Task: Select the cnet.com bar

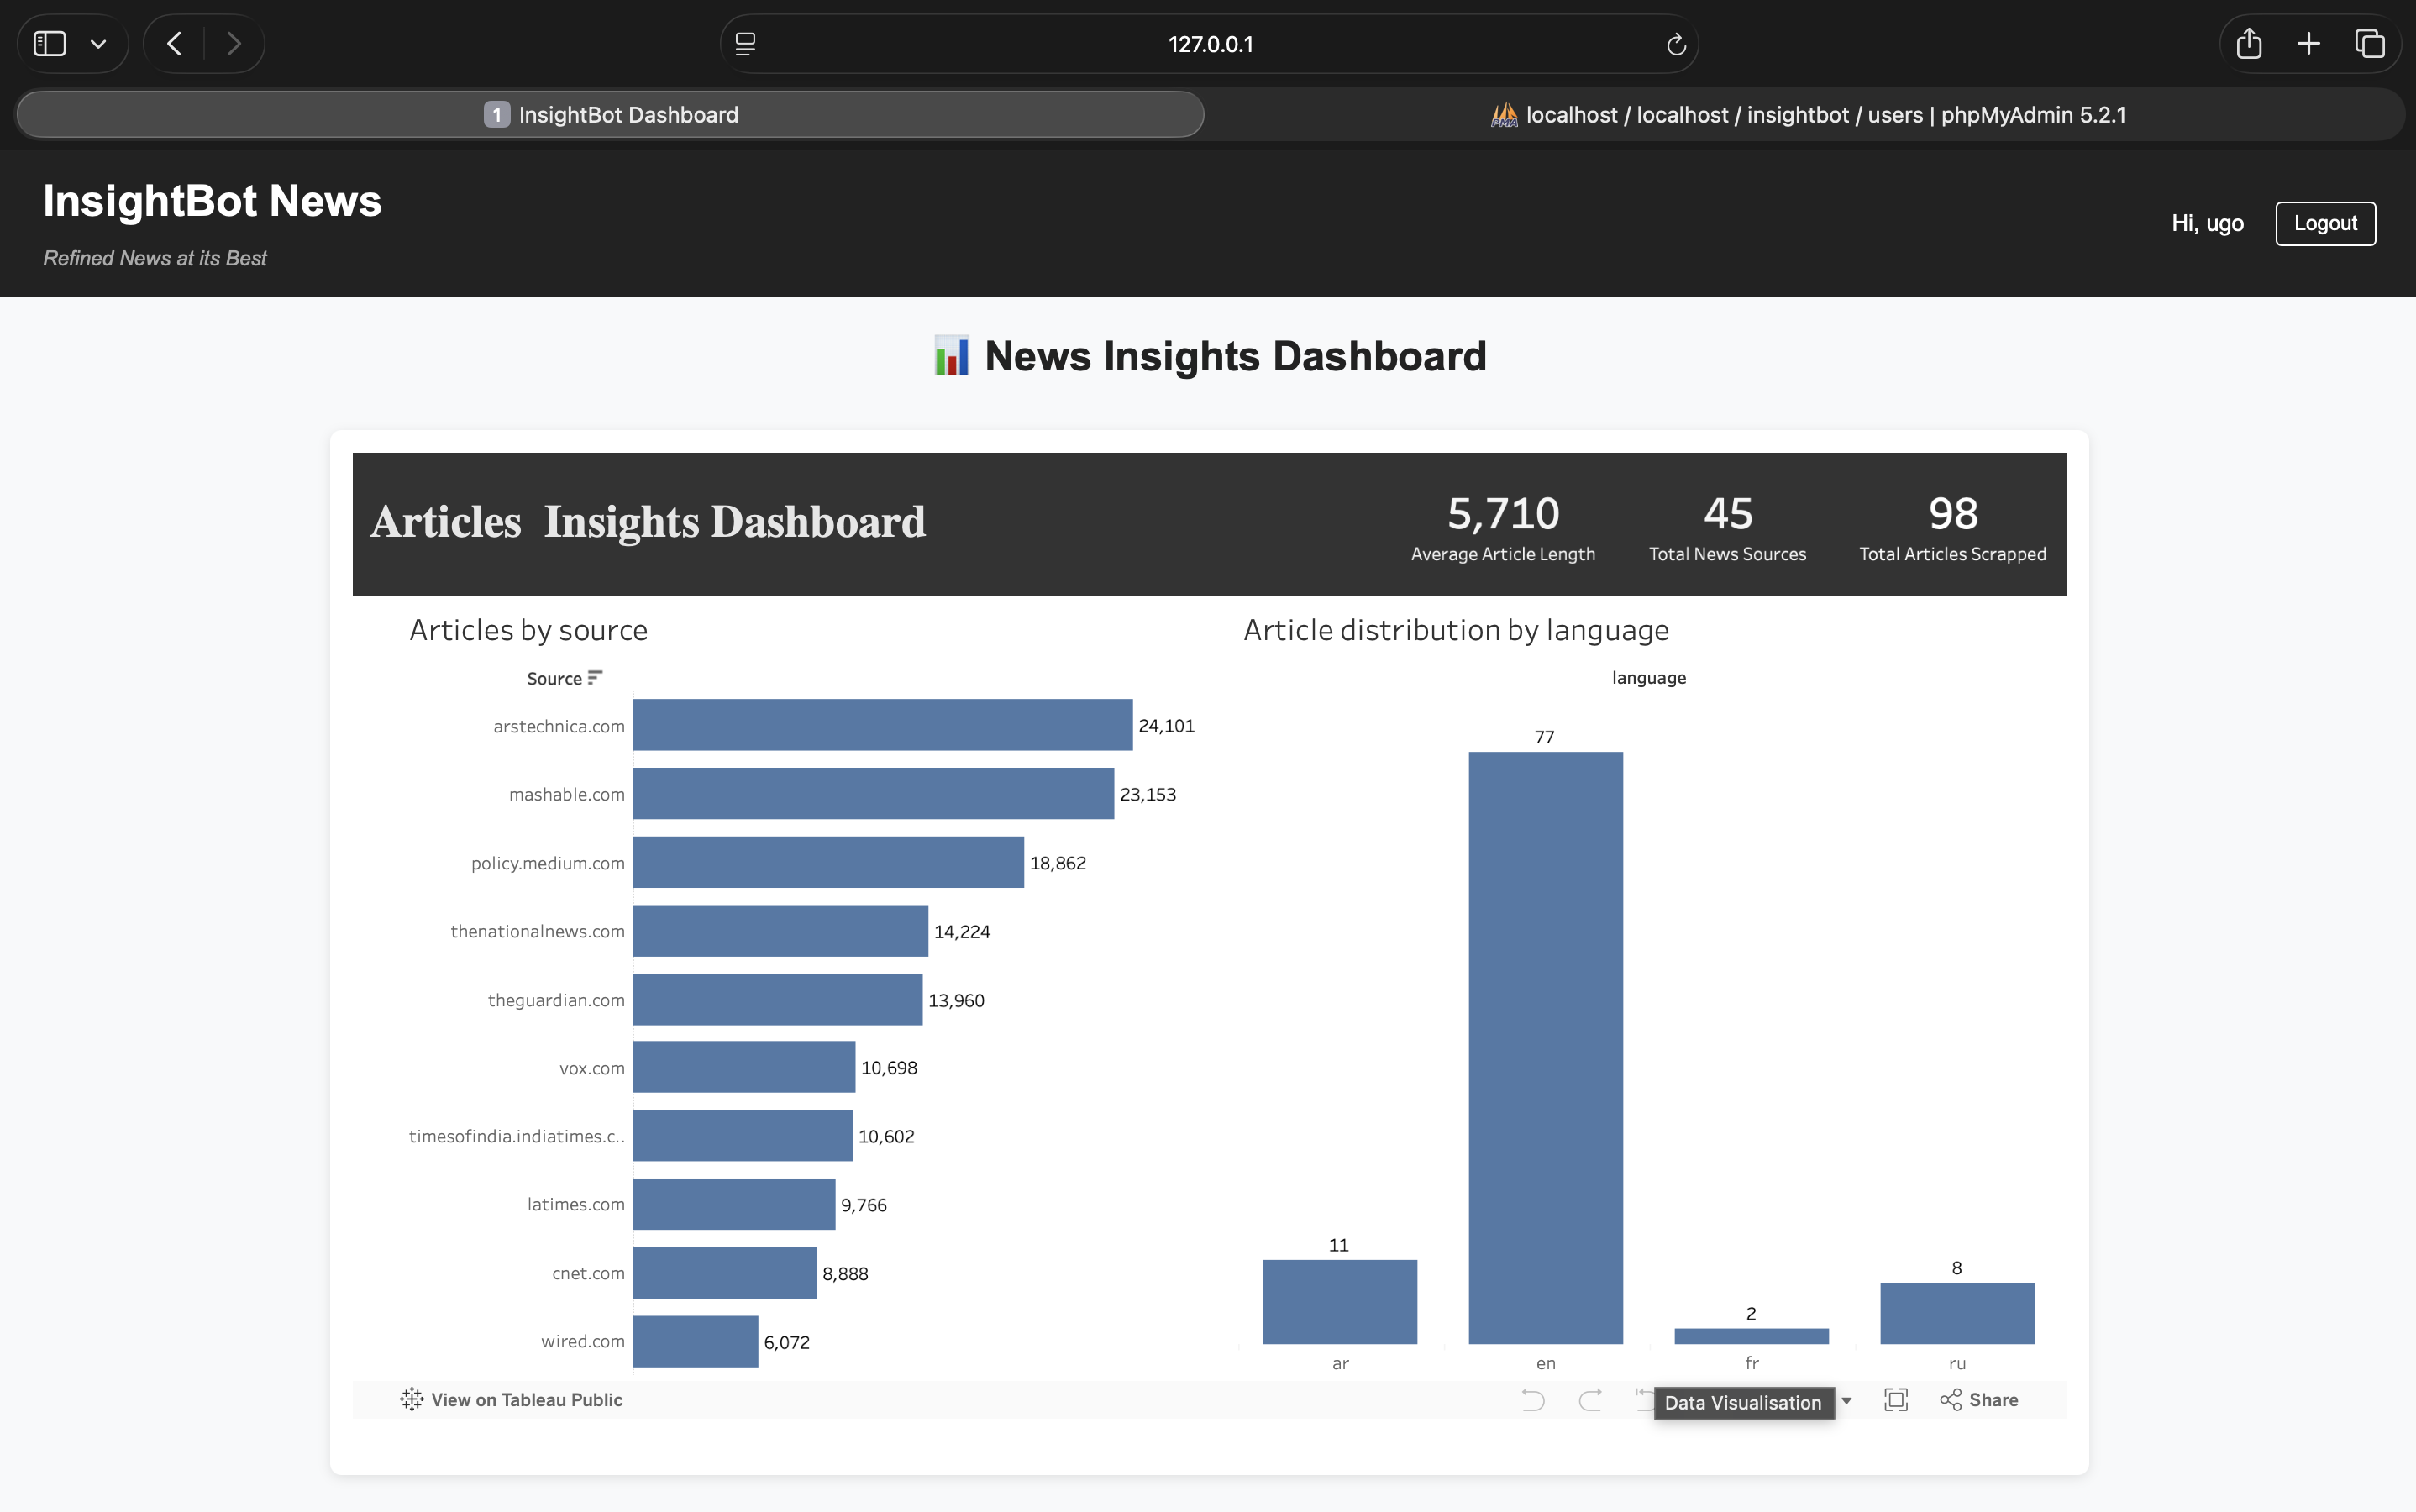Action: 725,1273
